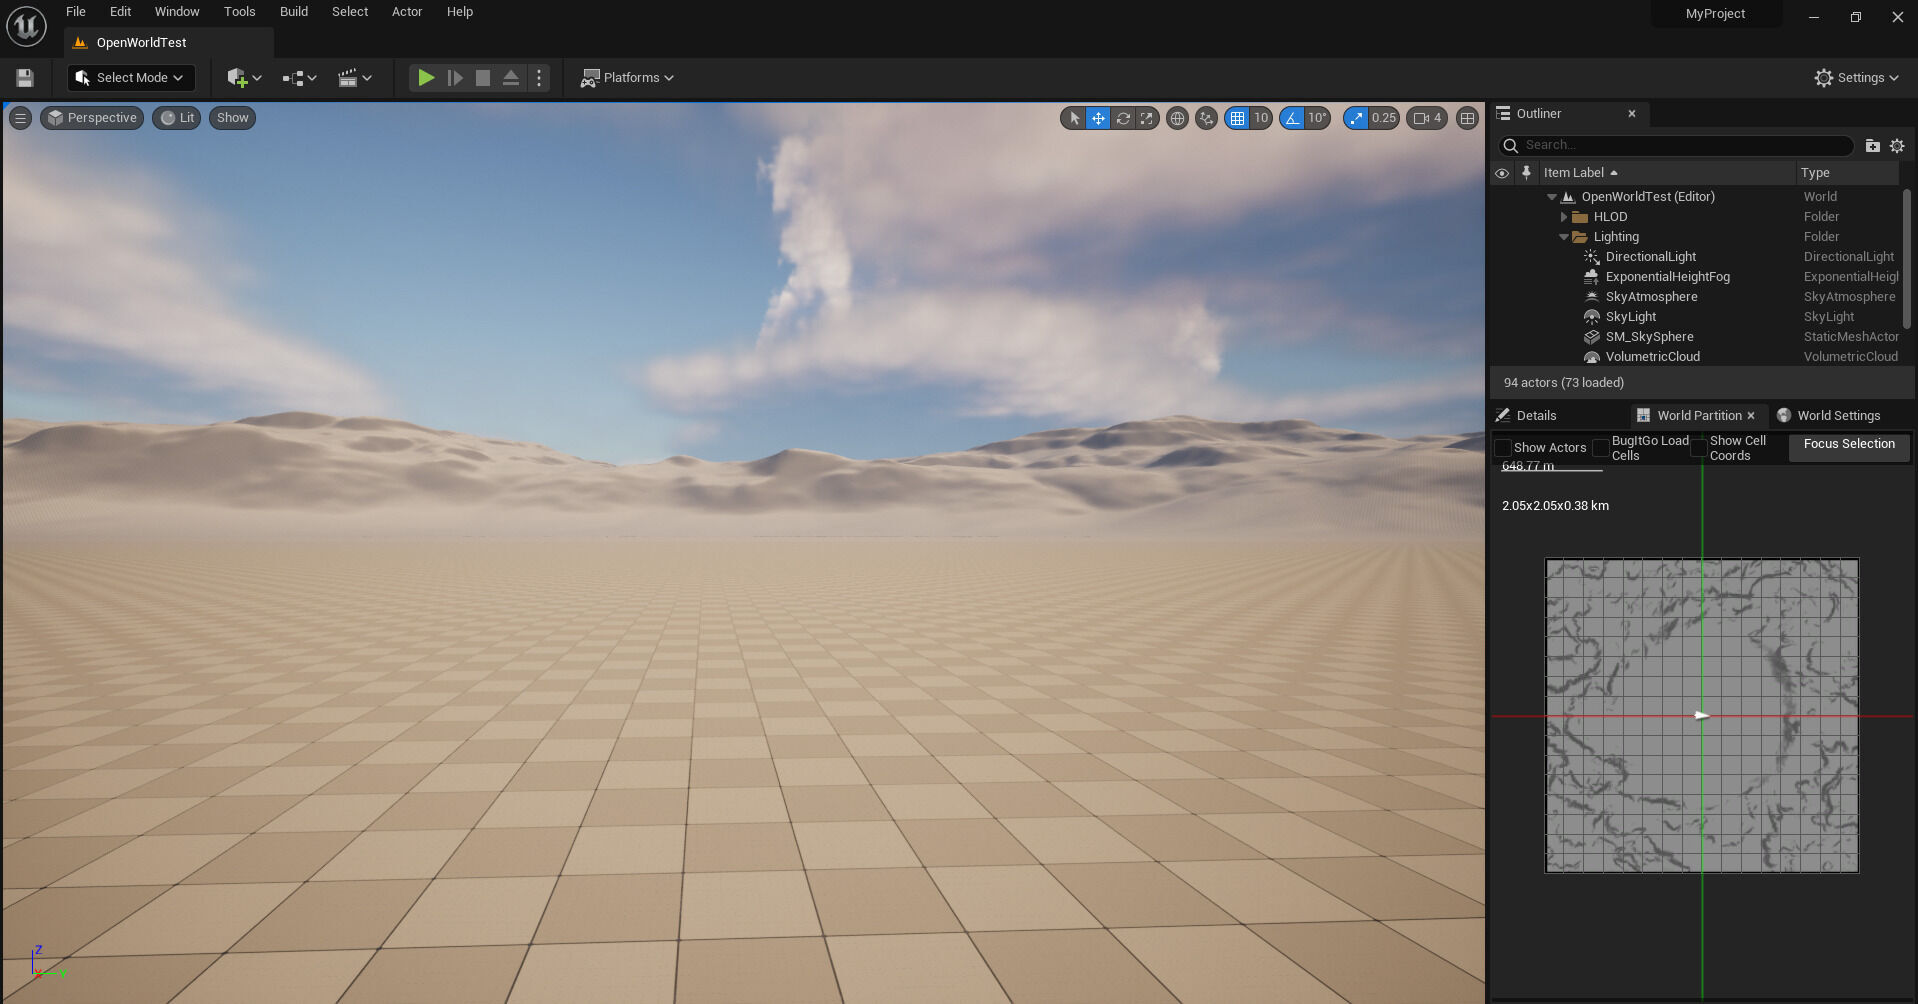Enable the Show Cell Coords checkbox
The image size is (1918, 1004).
click(1699, 448)
